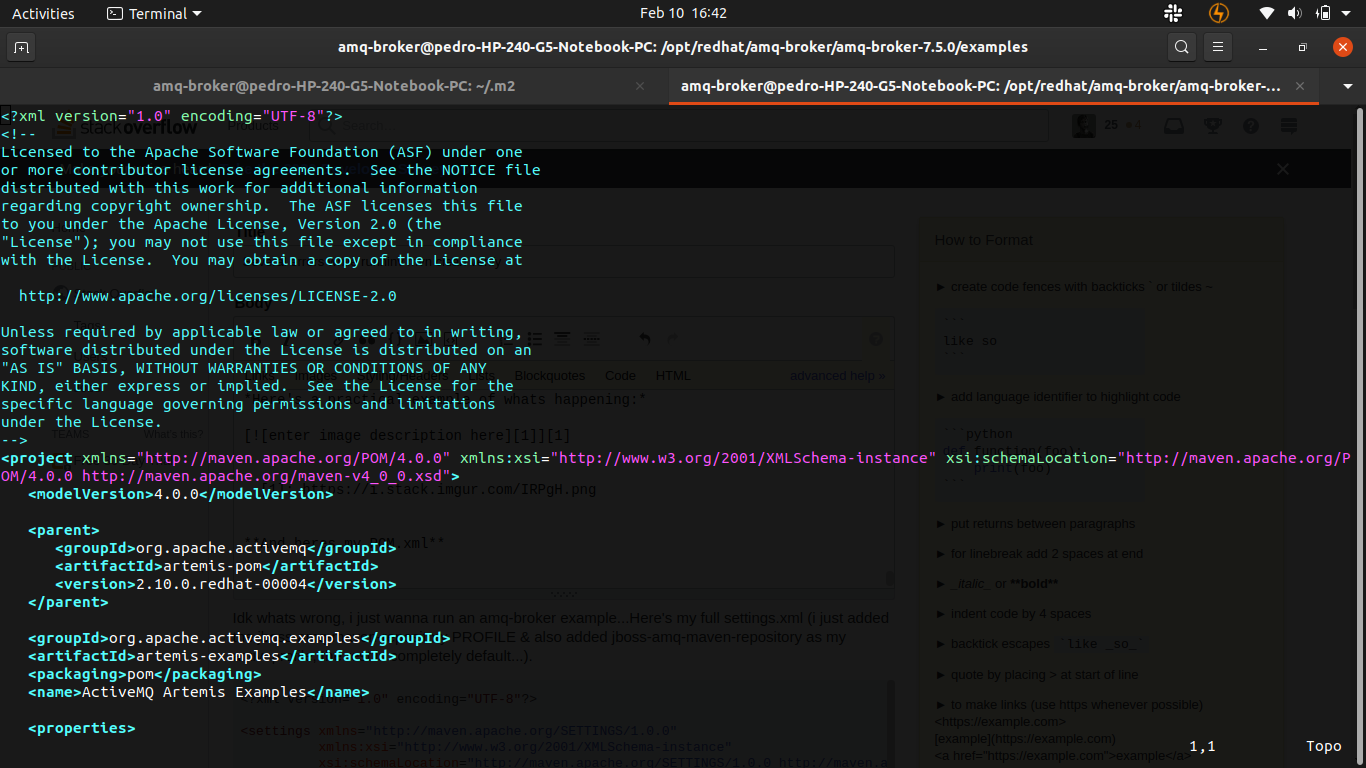Click the terminal window title bar path text
Screen dimensions: 1366x768
click(683, 47)
